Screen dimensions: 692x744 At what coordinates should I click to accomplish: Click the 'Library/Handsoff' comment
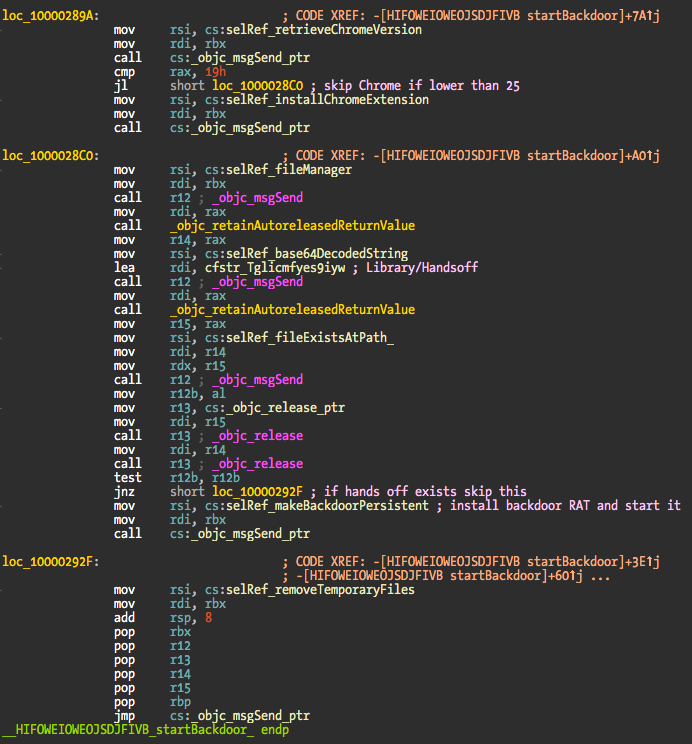[422, 268]
